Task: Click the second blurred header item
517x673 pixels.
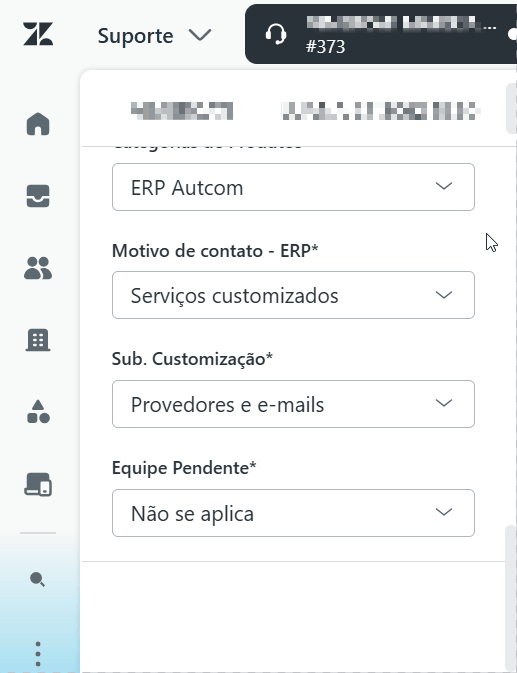Action: click(380, 111)
